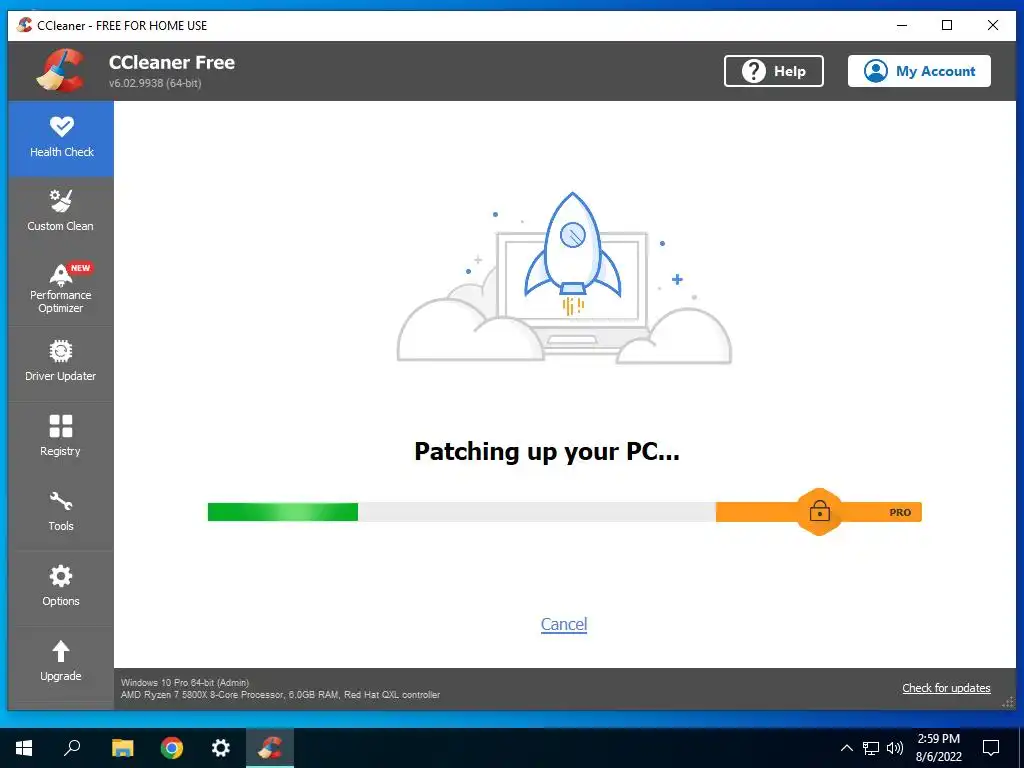Image resolution: width=1024 pixels, height=768 pixels.
Task: Open Windows Settings from the taskbar
Action: pos(221,748)
